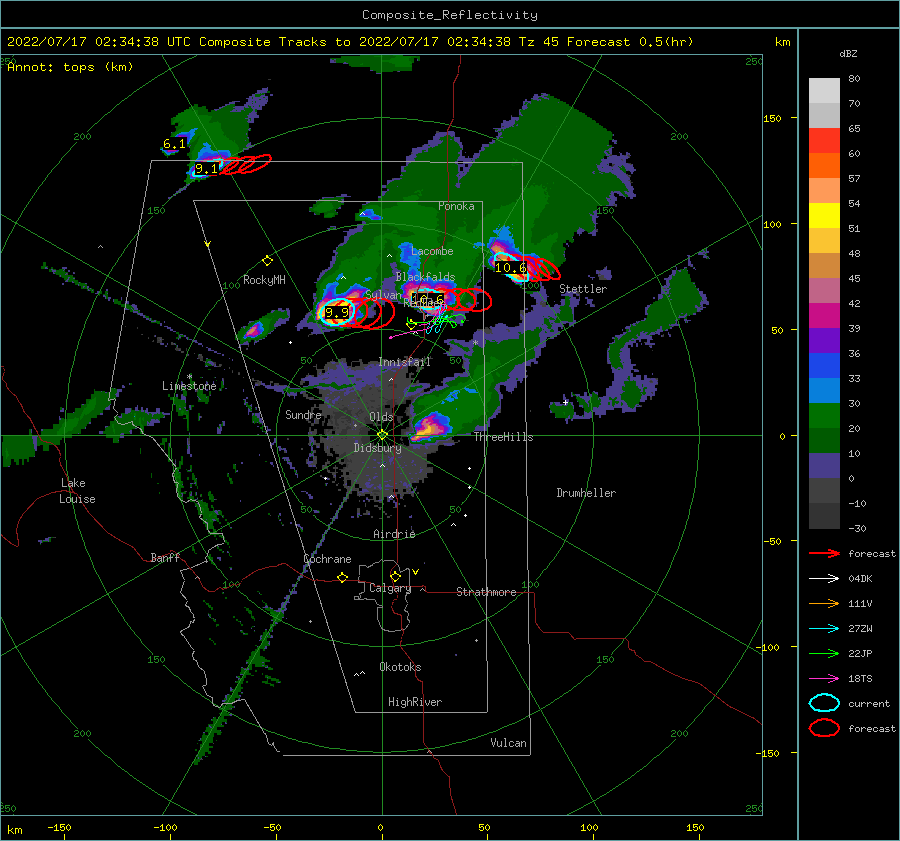Click the Vulcan label

pyautogui.click(x=508, y=743)
